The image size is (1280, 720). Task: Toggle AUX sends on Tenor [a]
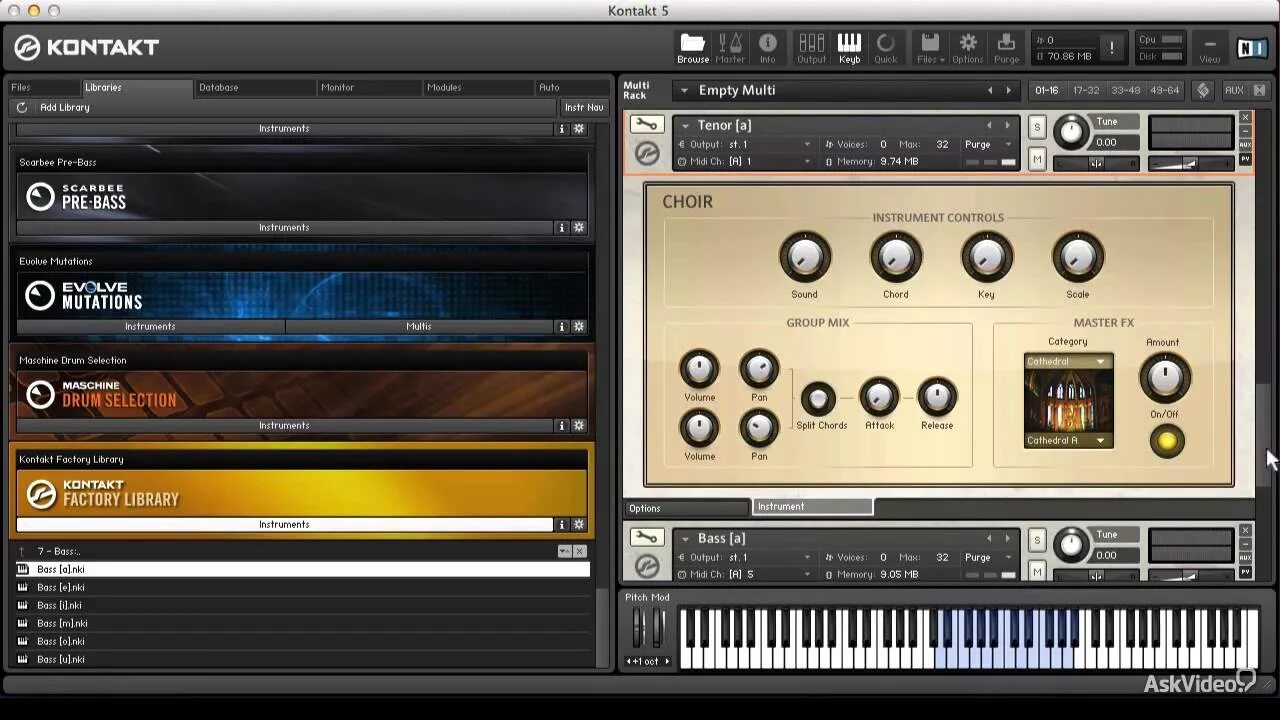(x=1245, y=145)
